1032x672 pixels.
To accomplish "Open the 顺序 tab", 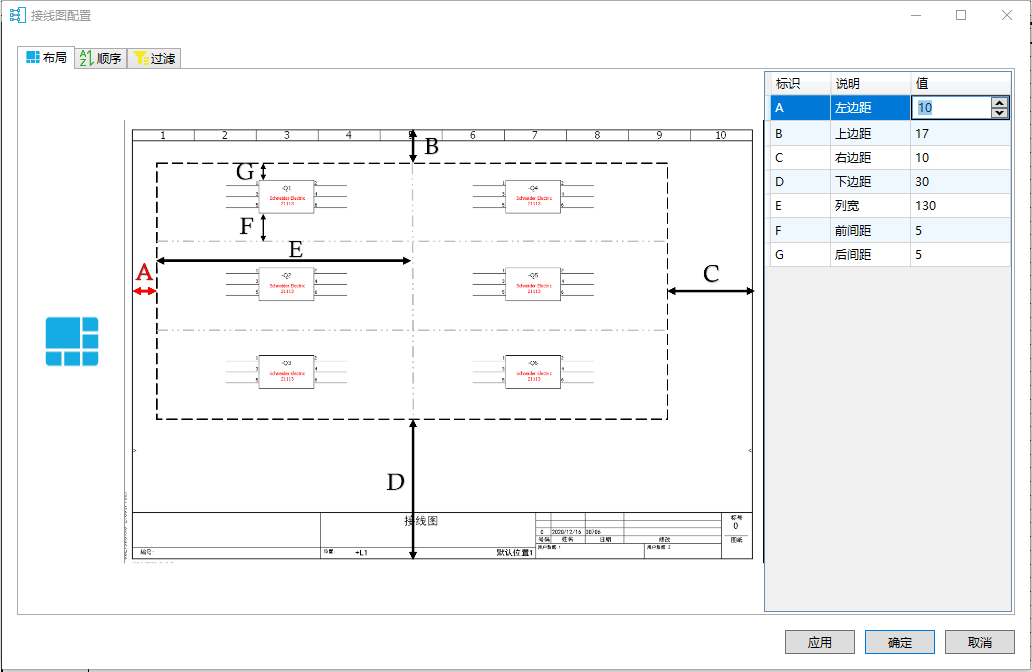I will [101, 59].
